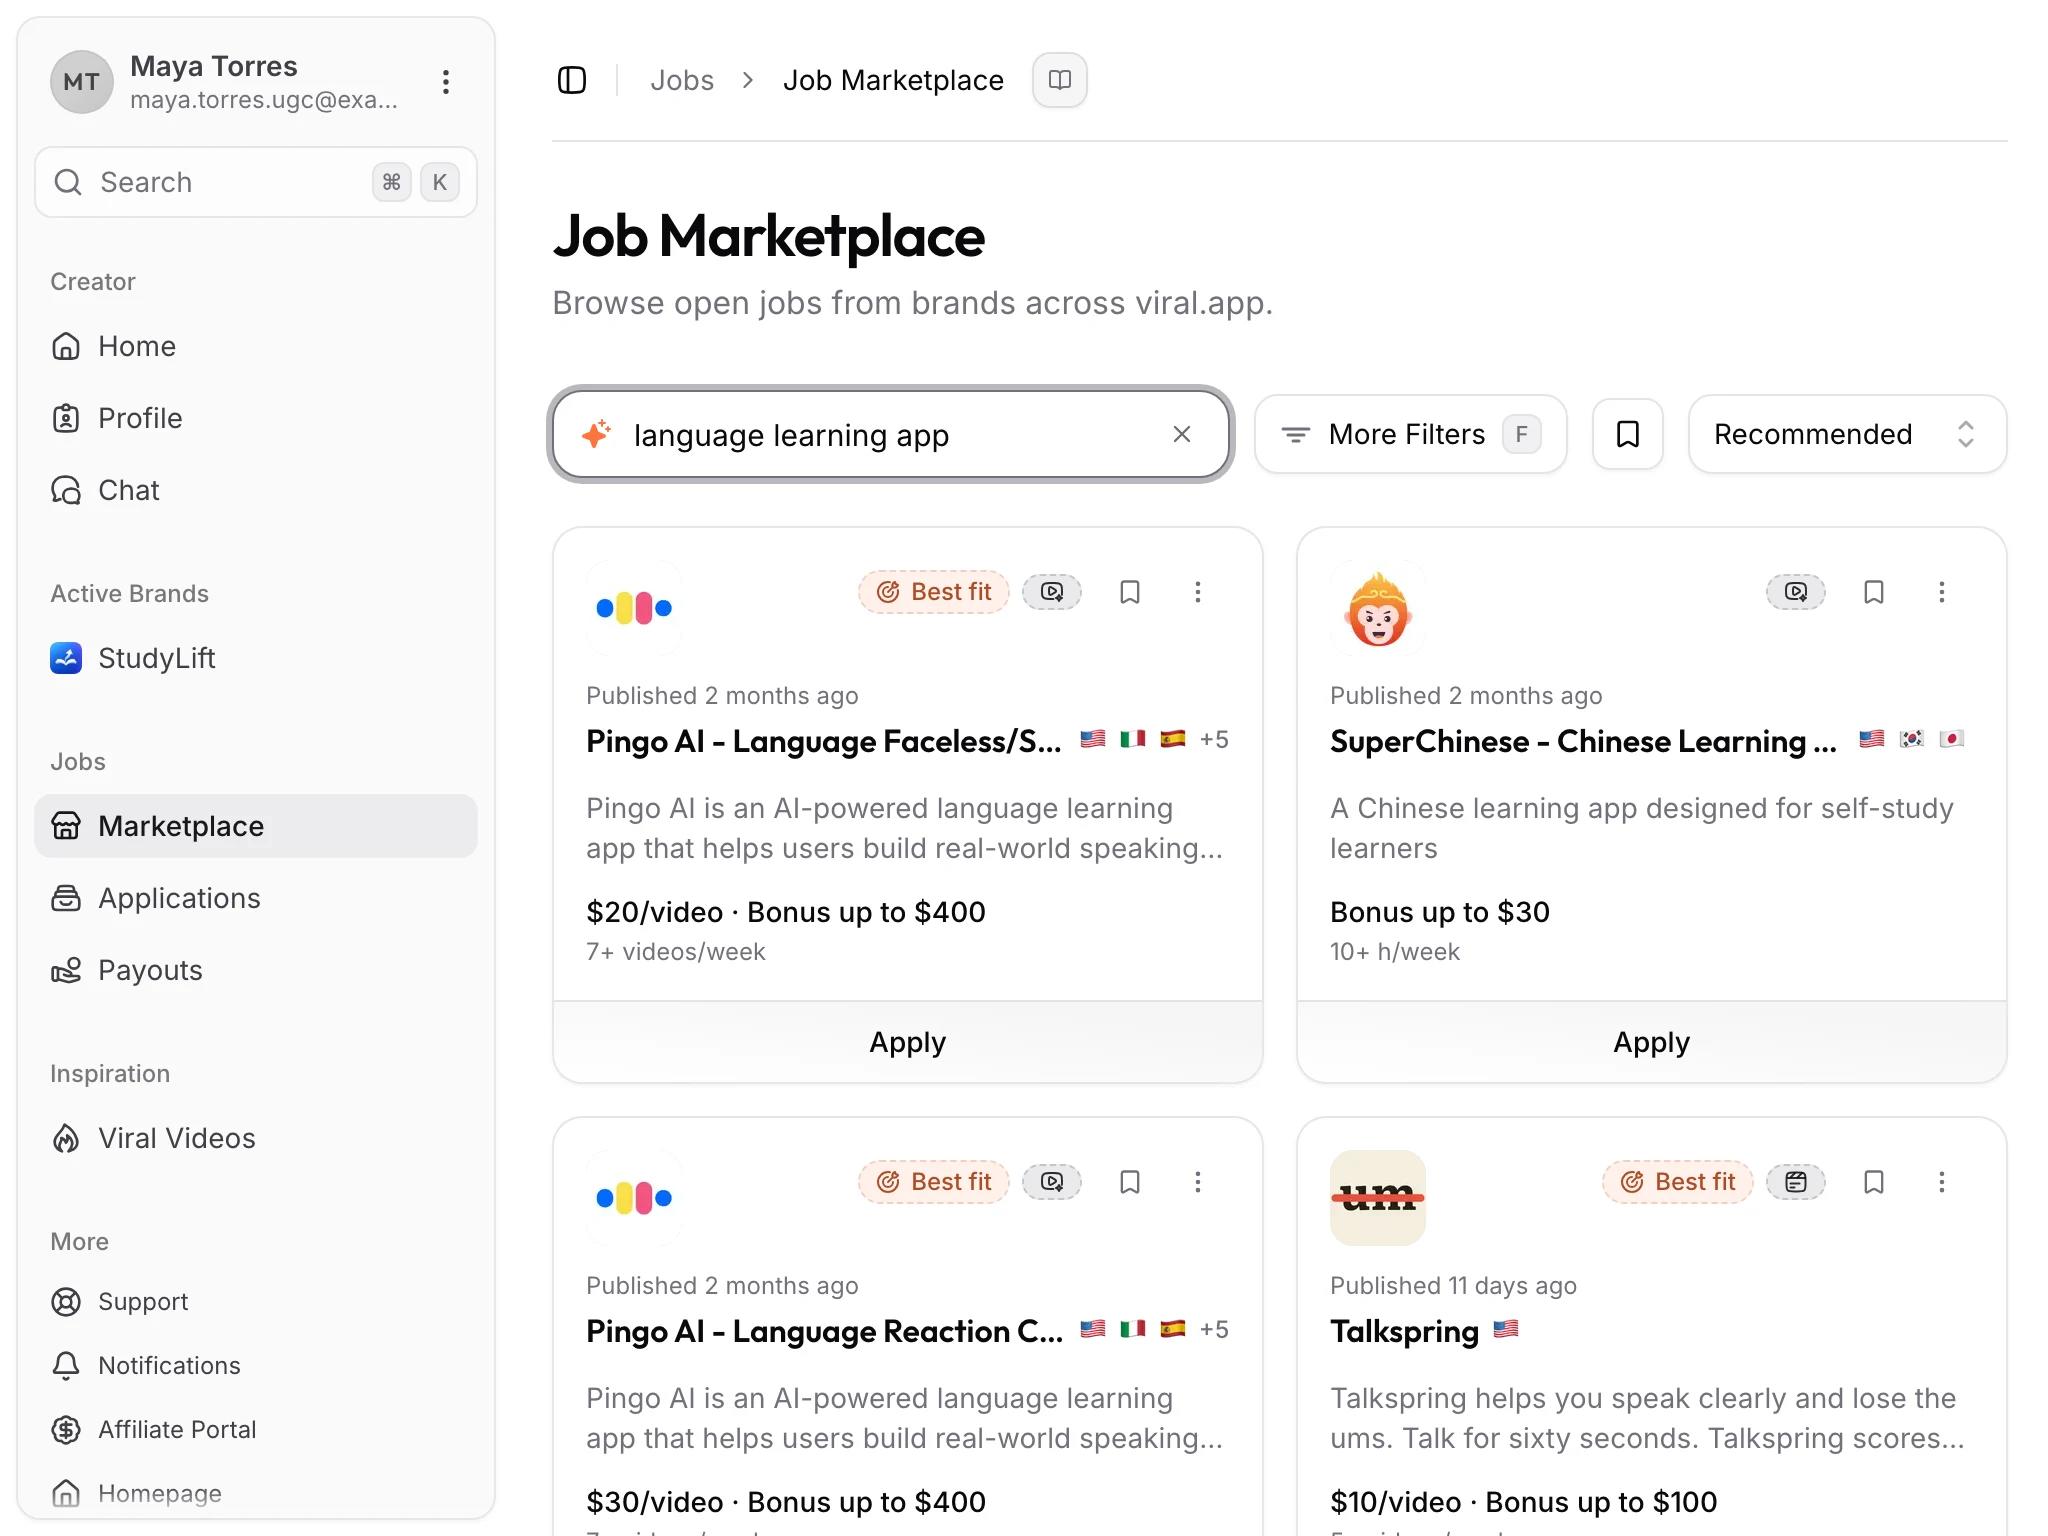Open more options on Pingo AI Faceless card

pyautogui.click(x=1198, y=592)
